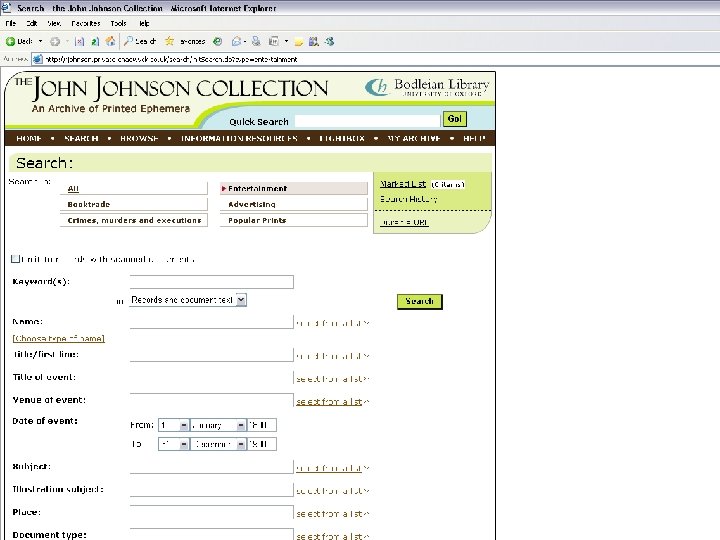720x540 pixels.
Task: Select the Popular Prints search category
Action: click(294, 220)
